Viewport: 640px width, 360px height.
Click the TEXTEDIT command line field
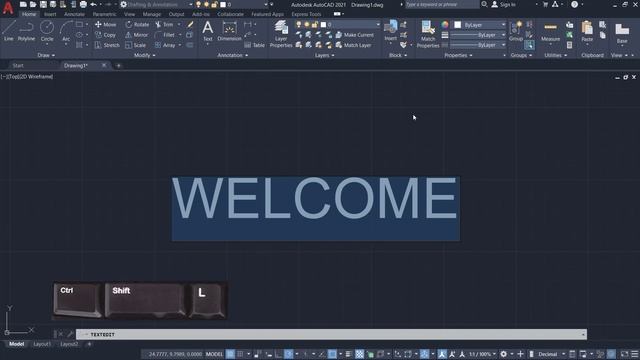tap(331, 334)
